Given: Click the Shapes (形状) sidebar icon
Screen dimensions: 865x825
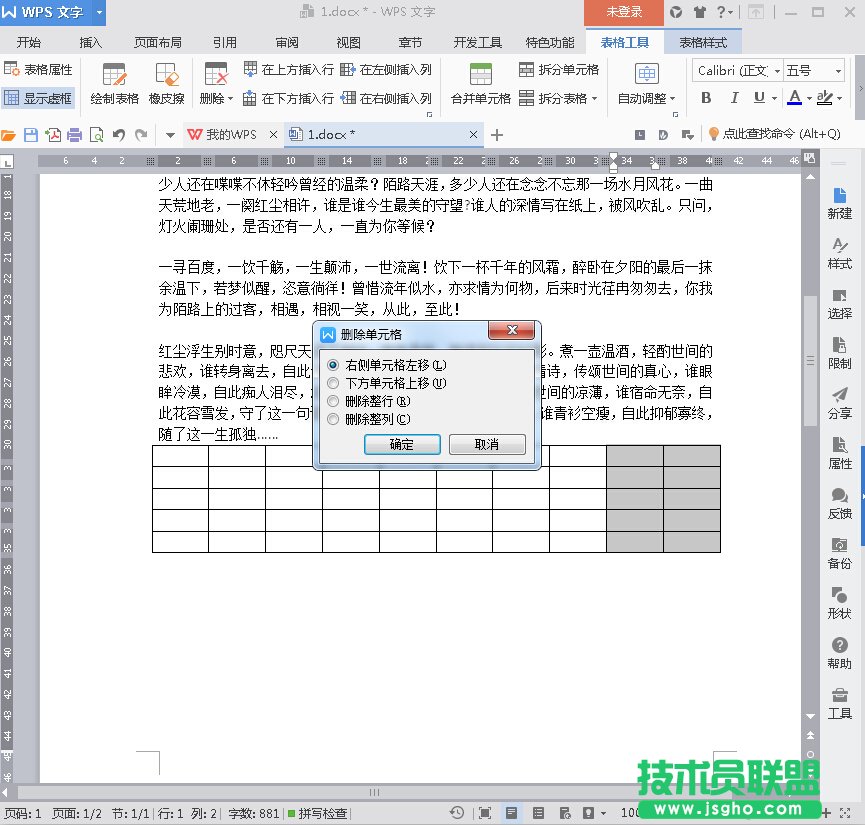Looking at the screenshot, I should coord(839,604).
